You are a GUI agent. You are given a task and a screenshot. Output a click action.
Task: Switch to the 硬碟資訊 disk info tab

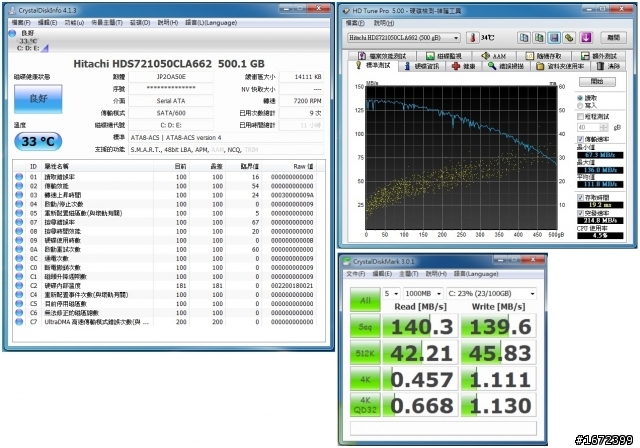coord(422,66)
